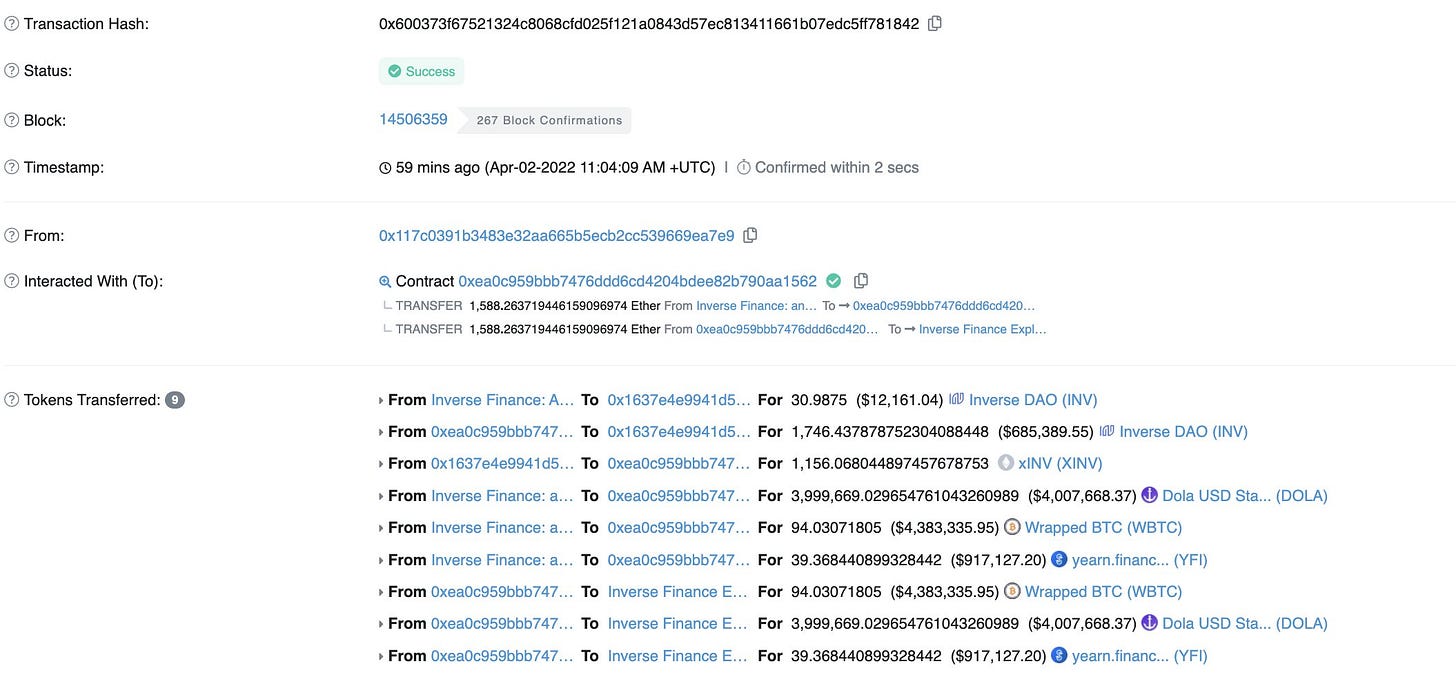Viewport: 1456px width, 682px height.
Task: Expand the 30.9875 INV transfer row arrow
Action: coord(381,400)
